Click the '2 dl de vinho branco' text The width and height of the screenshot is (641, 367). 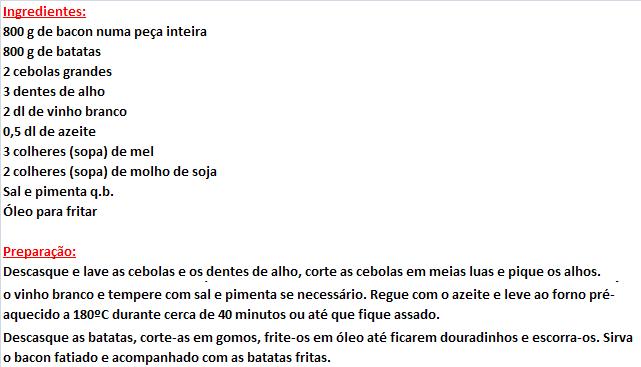pos(65,112)
